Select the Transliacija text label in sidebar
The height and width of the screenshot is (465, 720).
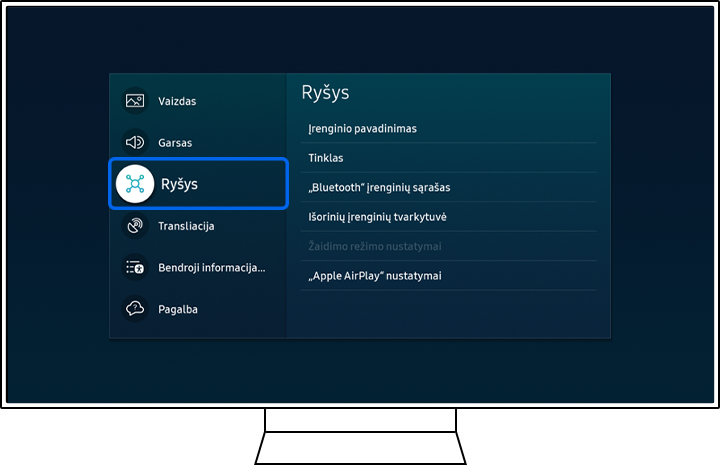point(186,226)
